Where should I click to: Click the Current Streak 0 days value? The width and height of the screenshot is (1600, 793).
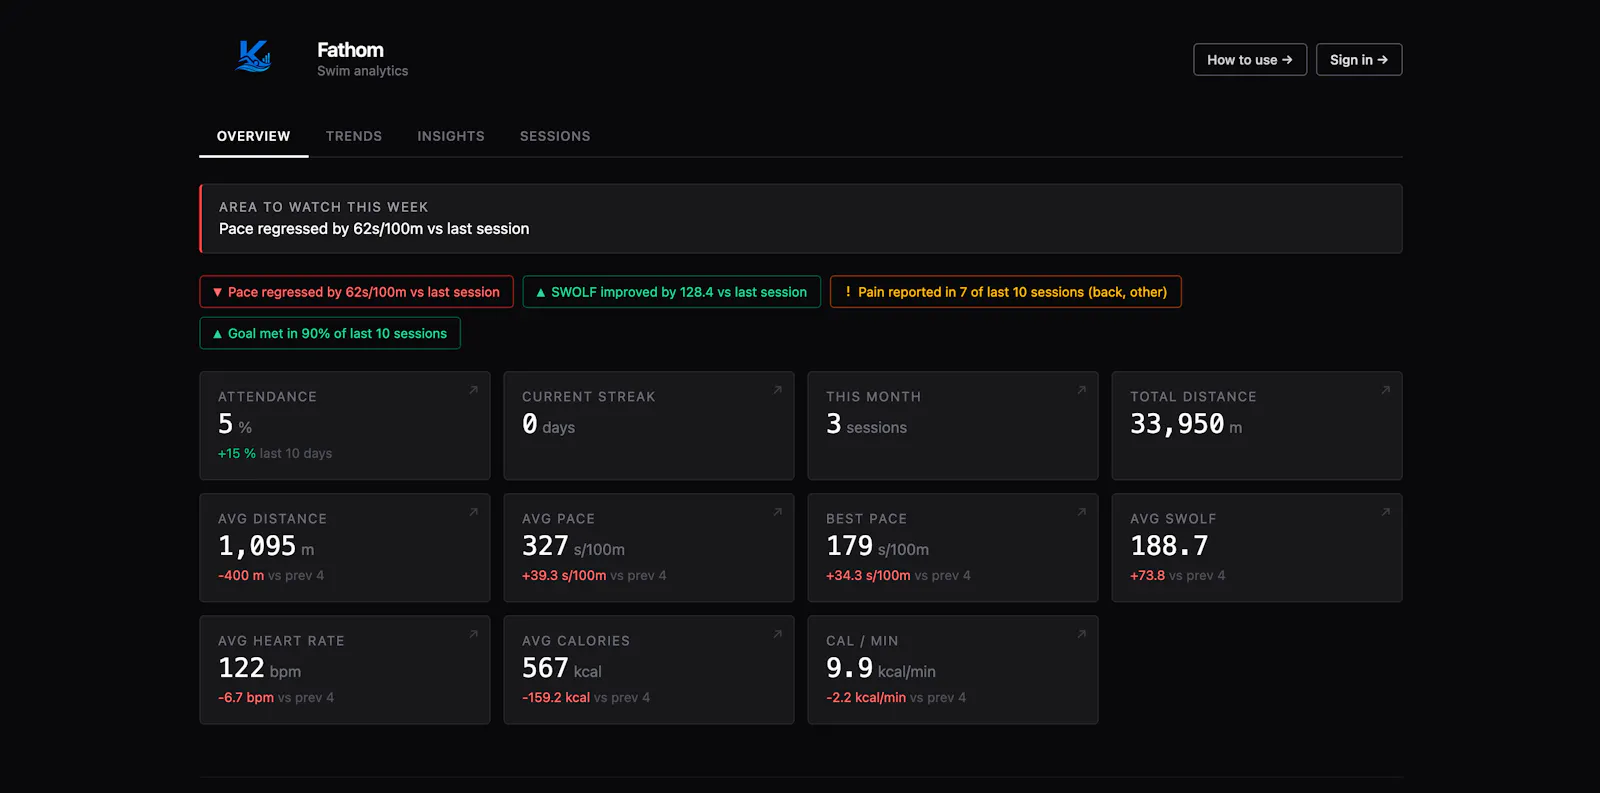(x=548, y=425)
